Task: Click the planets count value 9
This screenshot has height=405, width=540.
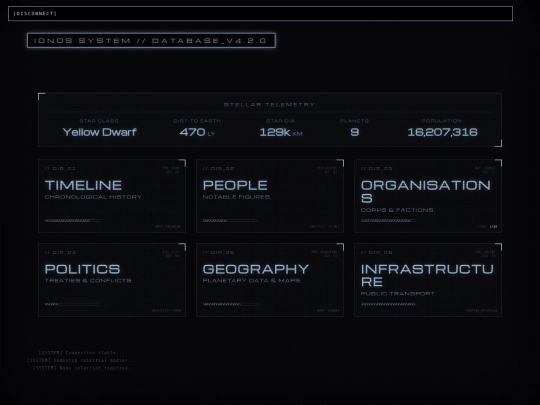Action: (354, 132)
